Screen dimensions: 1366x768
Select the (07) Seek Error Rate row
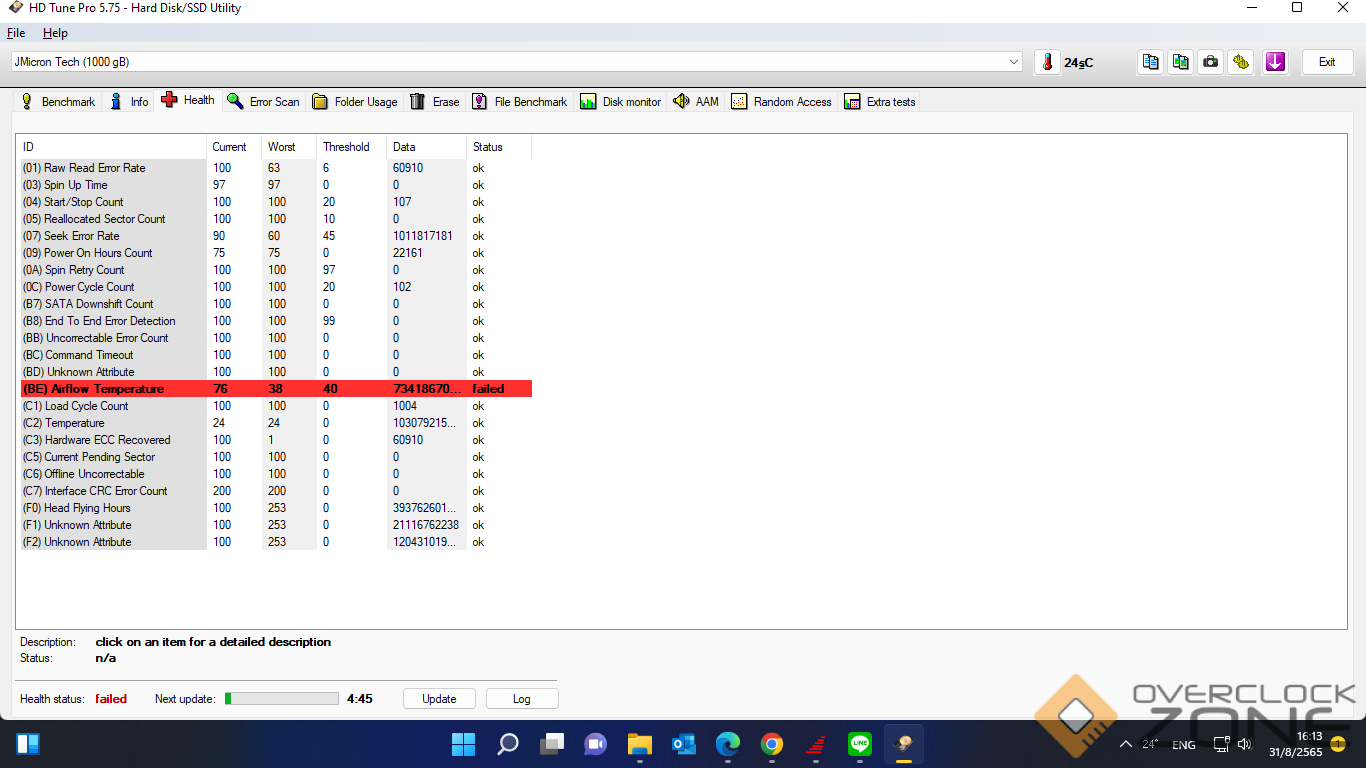coord(276,236)
